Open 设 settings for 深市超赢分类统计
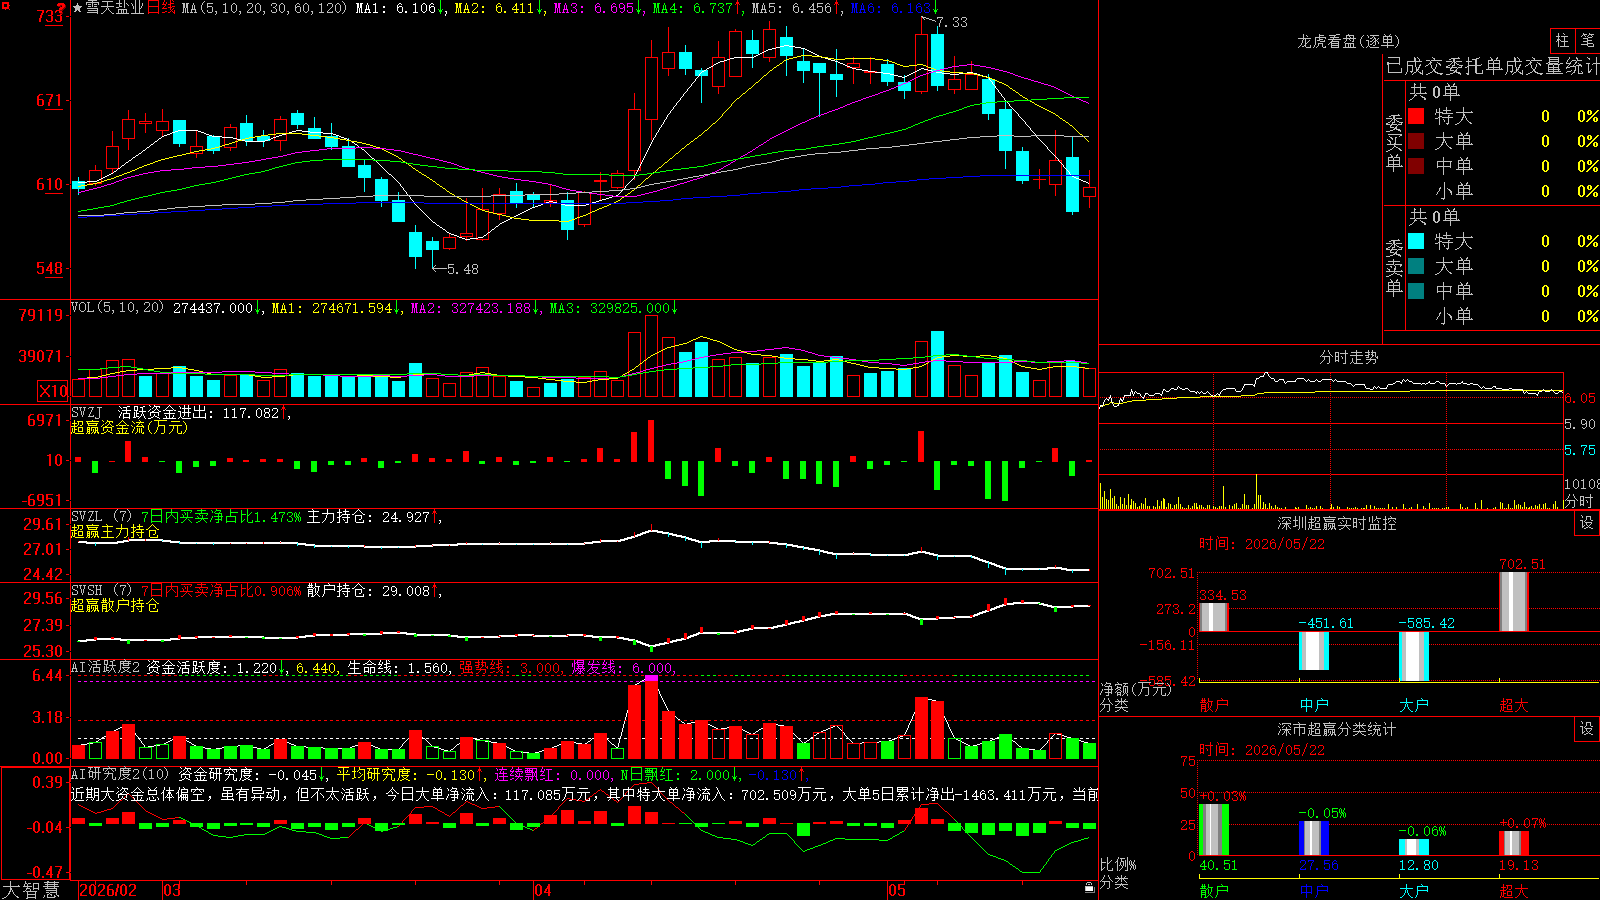This screenshot has height=900, width=1600. coord(1587,729)
